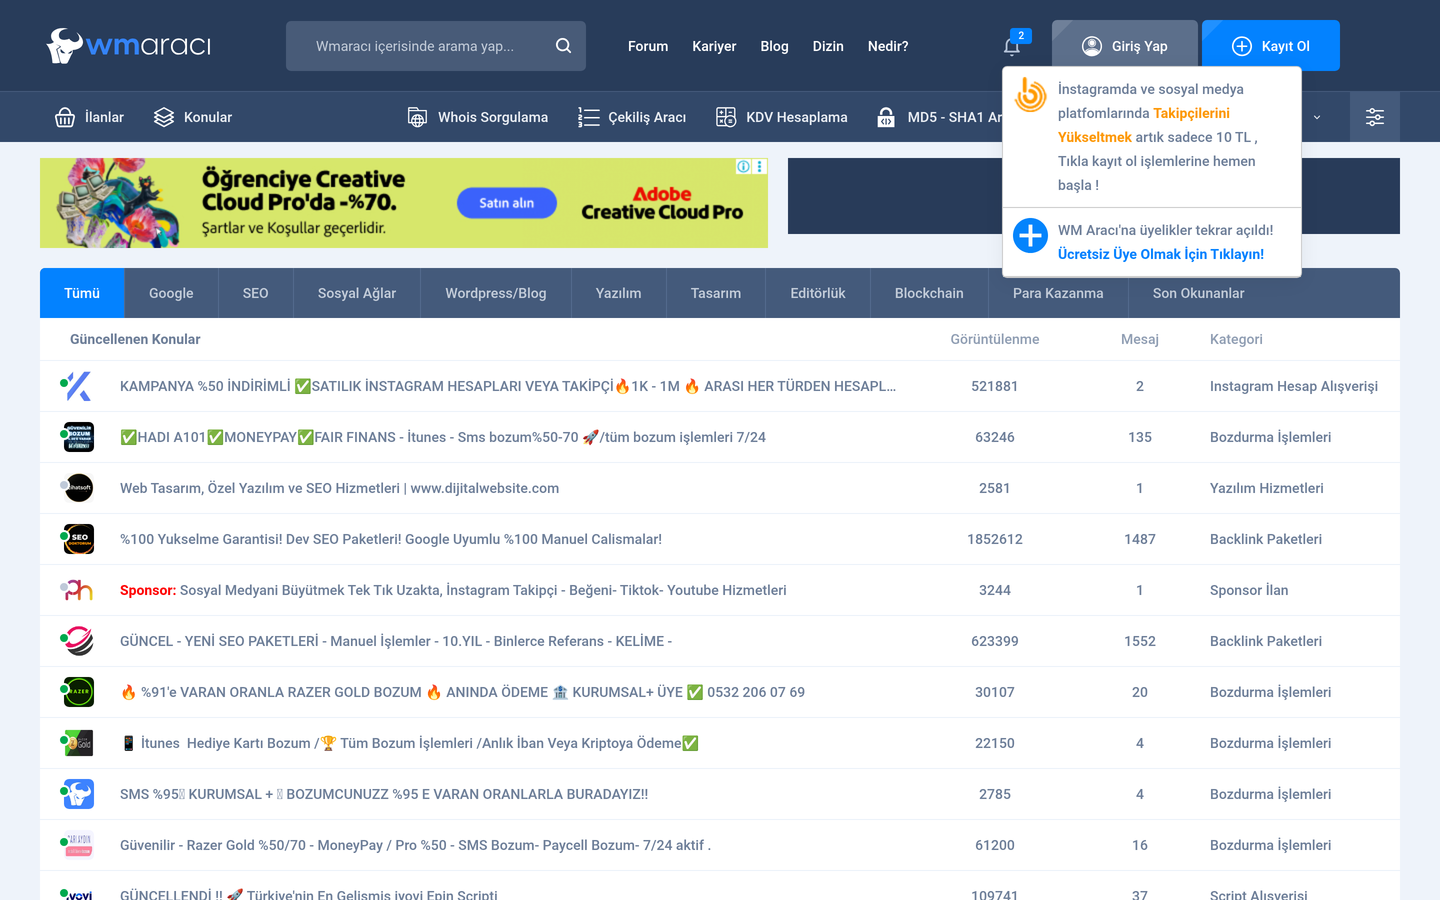This screenshot has width=1440, height=900.
Task: Click the Konular layers icon
Action: click(x=164, y=117)
